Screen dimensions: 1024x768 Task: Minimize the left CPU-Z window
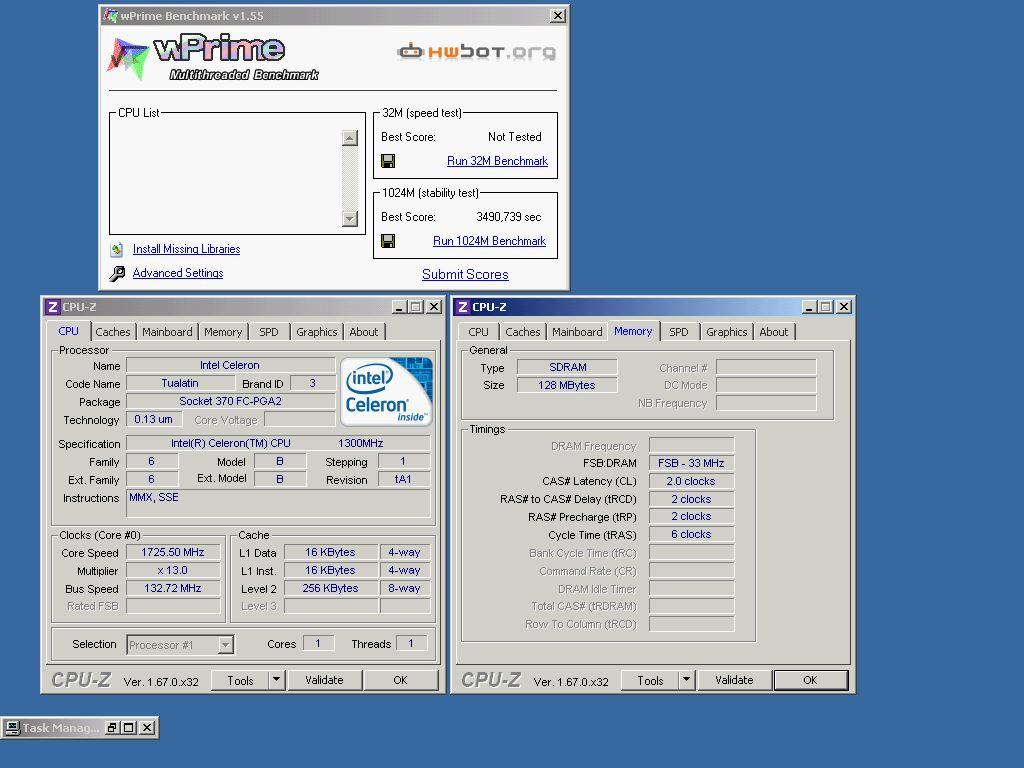[x=400, y=307]
